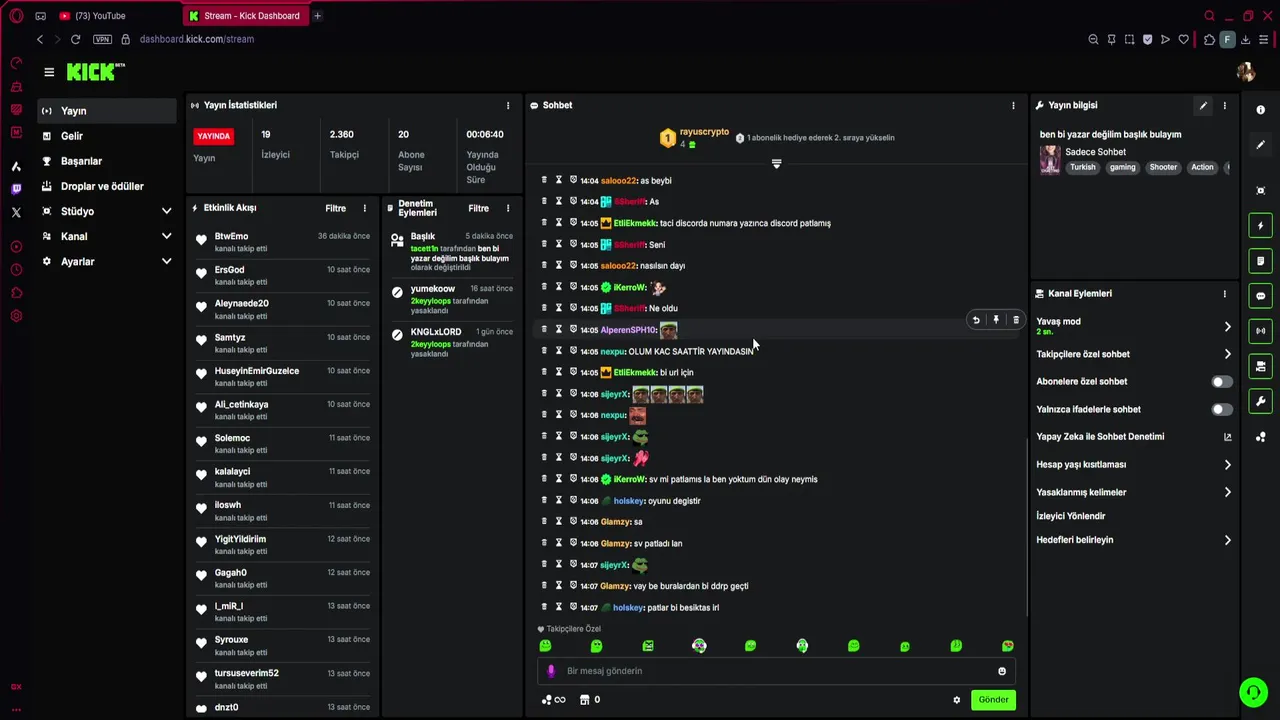
Task: Open Yayın bilgisi three-dot menu
Action: 1224,105
